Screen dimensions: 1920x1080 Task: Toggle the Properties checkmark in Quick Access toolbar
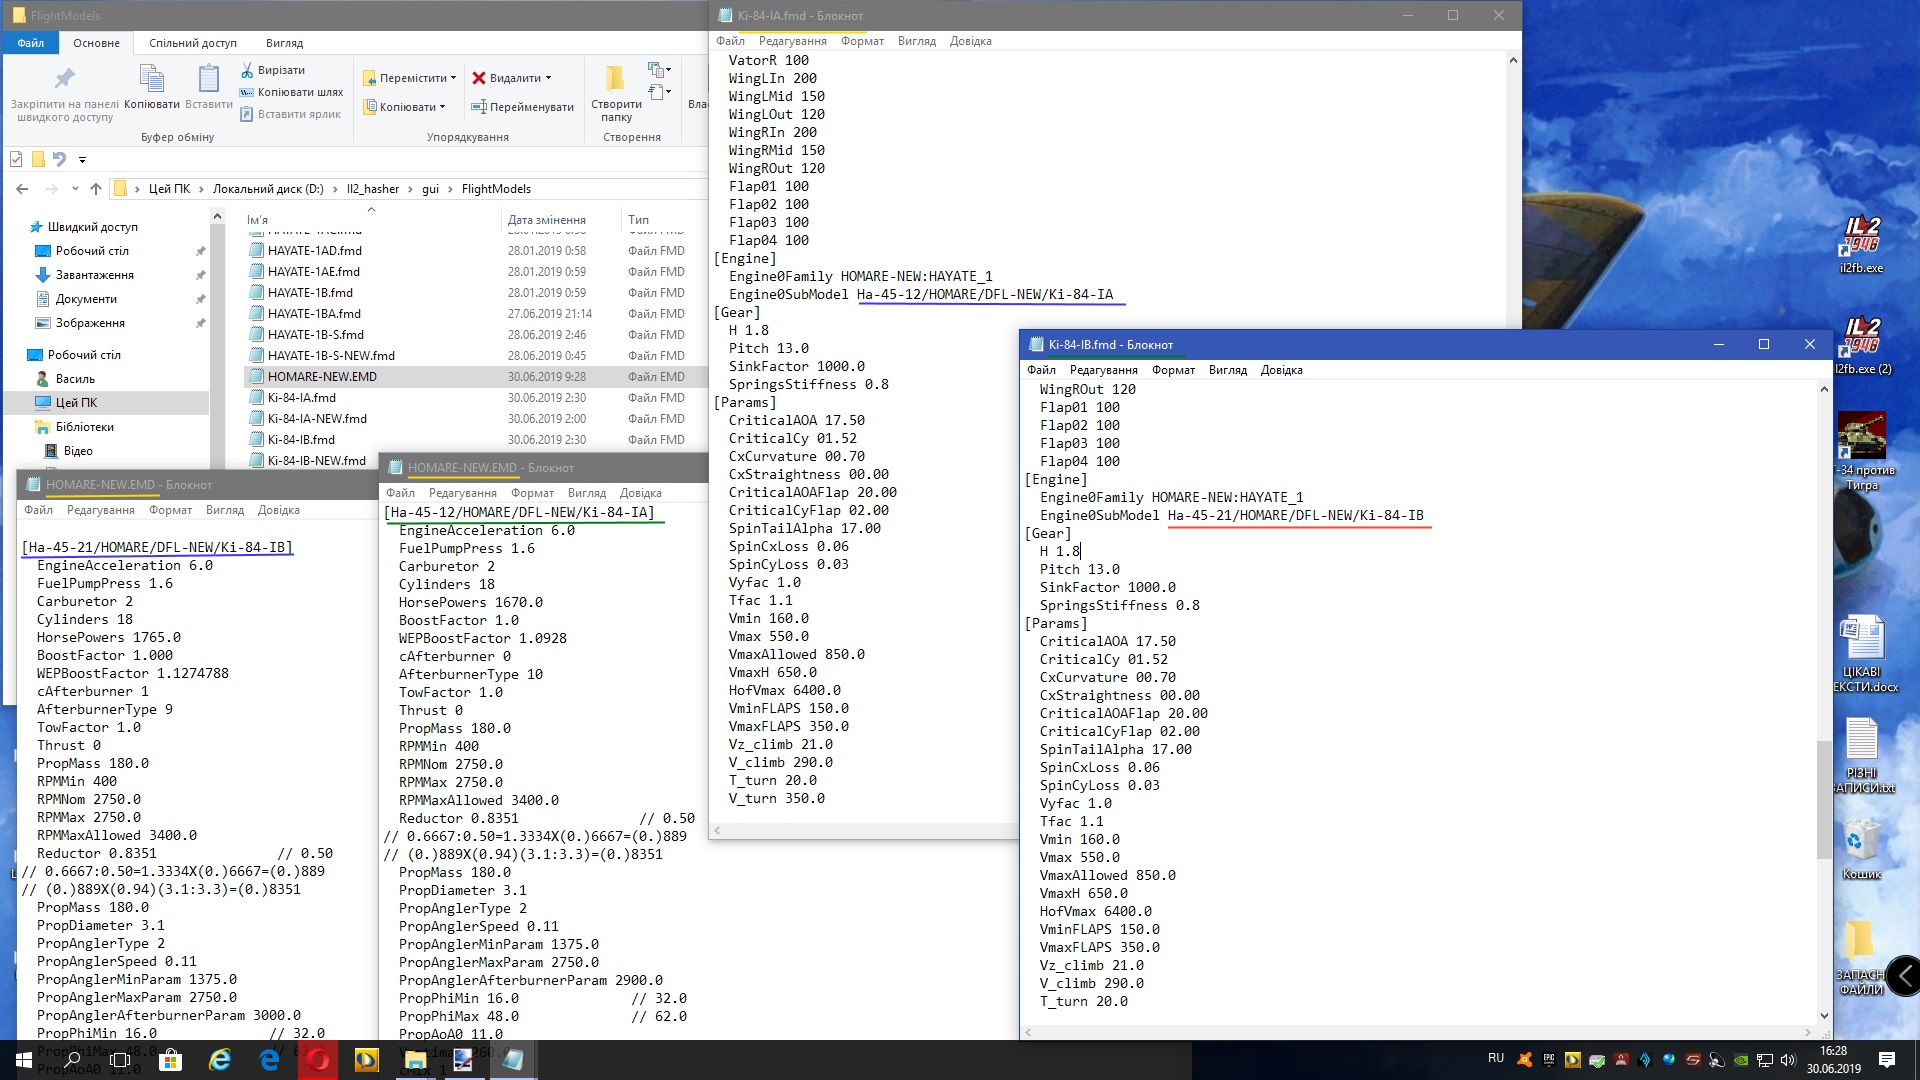click(x=16, y=159)
